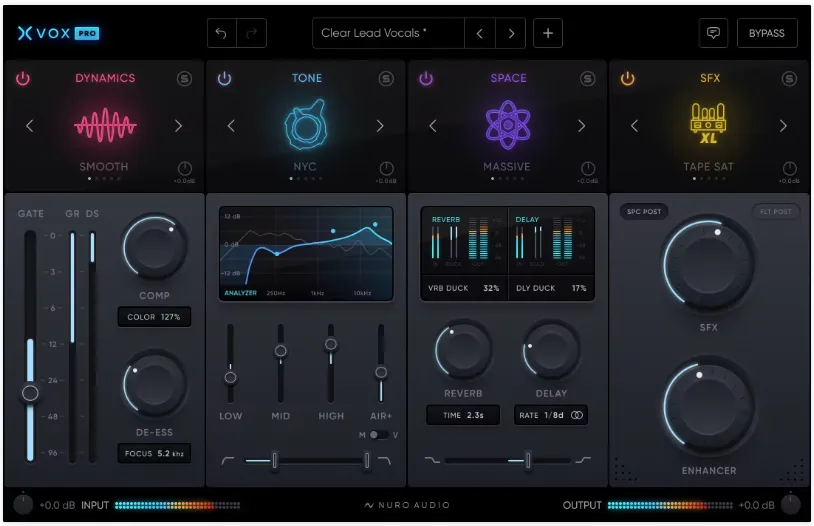This screenshot has width=814, height=526.
Task: Go to next preset arrow
Action: coord(511,33)
